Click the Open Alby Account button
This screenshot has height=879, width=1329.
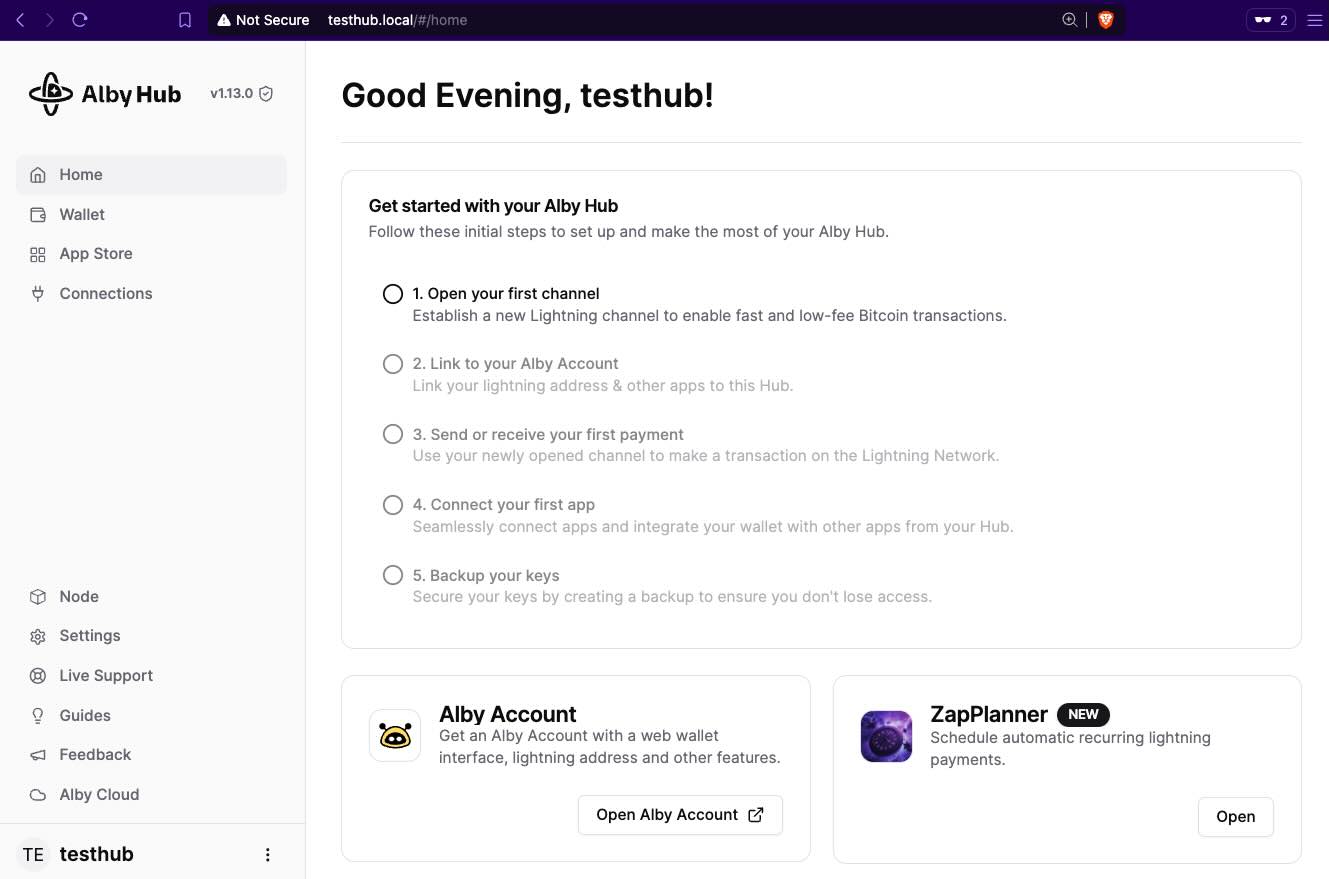click(x=680, y=815)
